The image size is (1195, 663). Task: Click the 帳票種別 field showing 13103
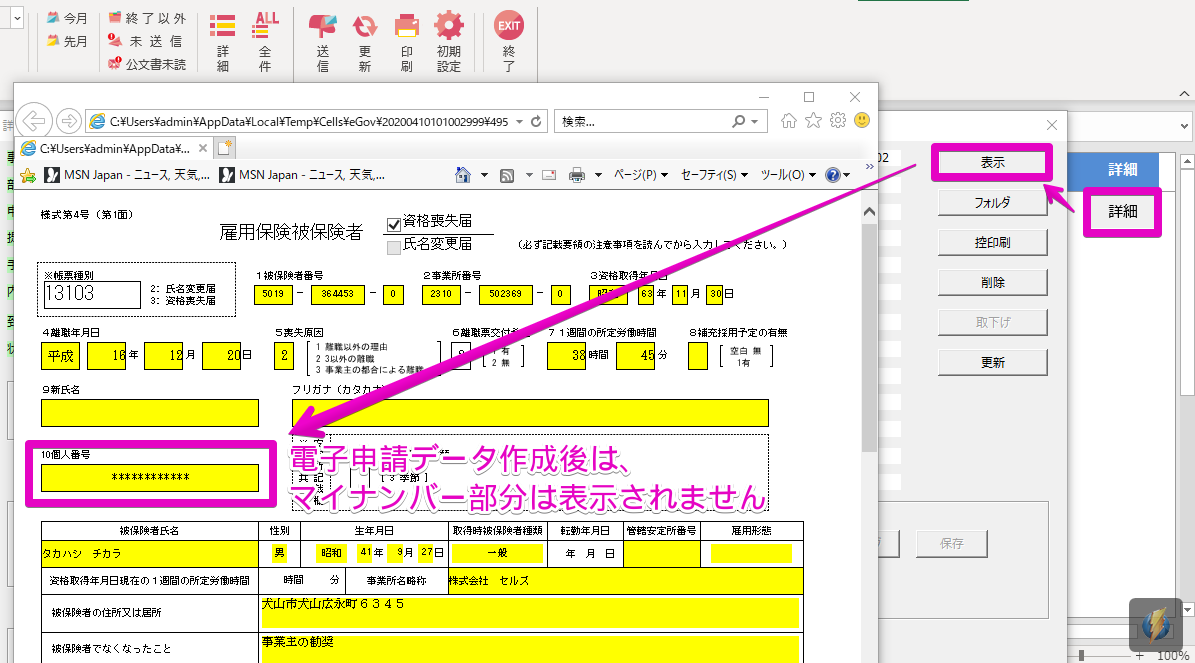click(92, 294)
